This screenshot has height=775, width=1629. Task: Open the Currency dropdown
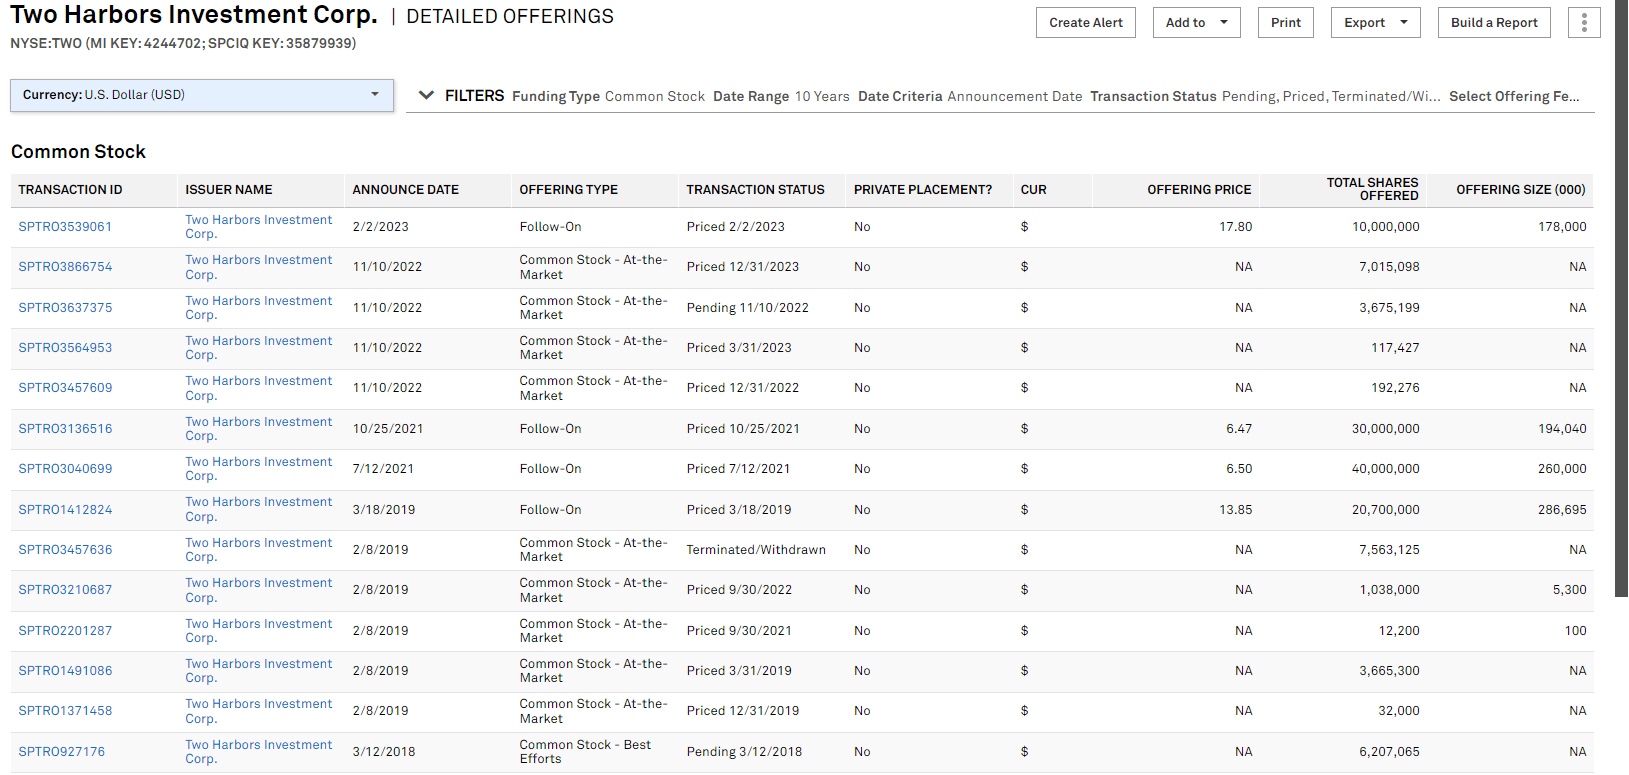click(x=201, y=95)
